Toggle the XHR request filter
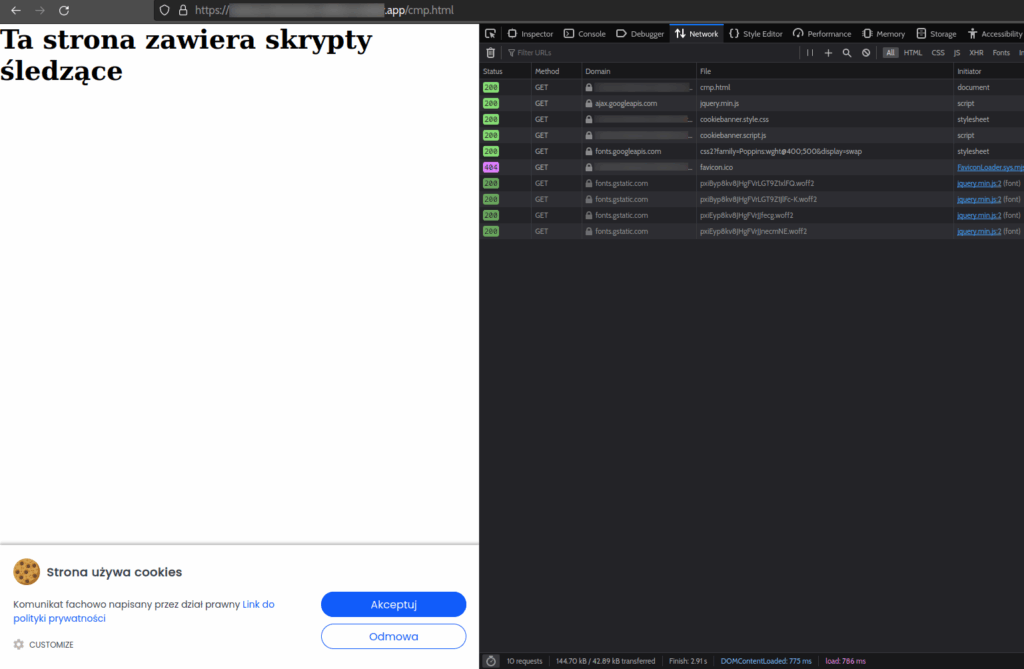The height and width of the screenshot is (669, 1024). (976, 53)
